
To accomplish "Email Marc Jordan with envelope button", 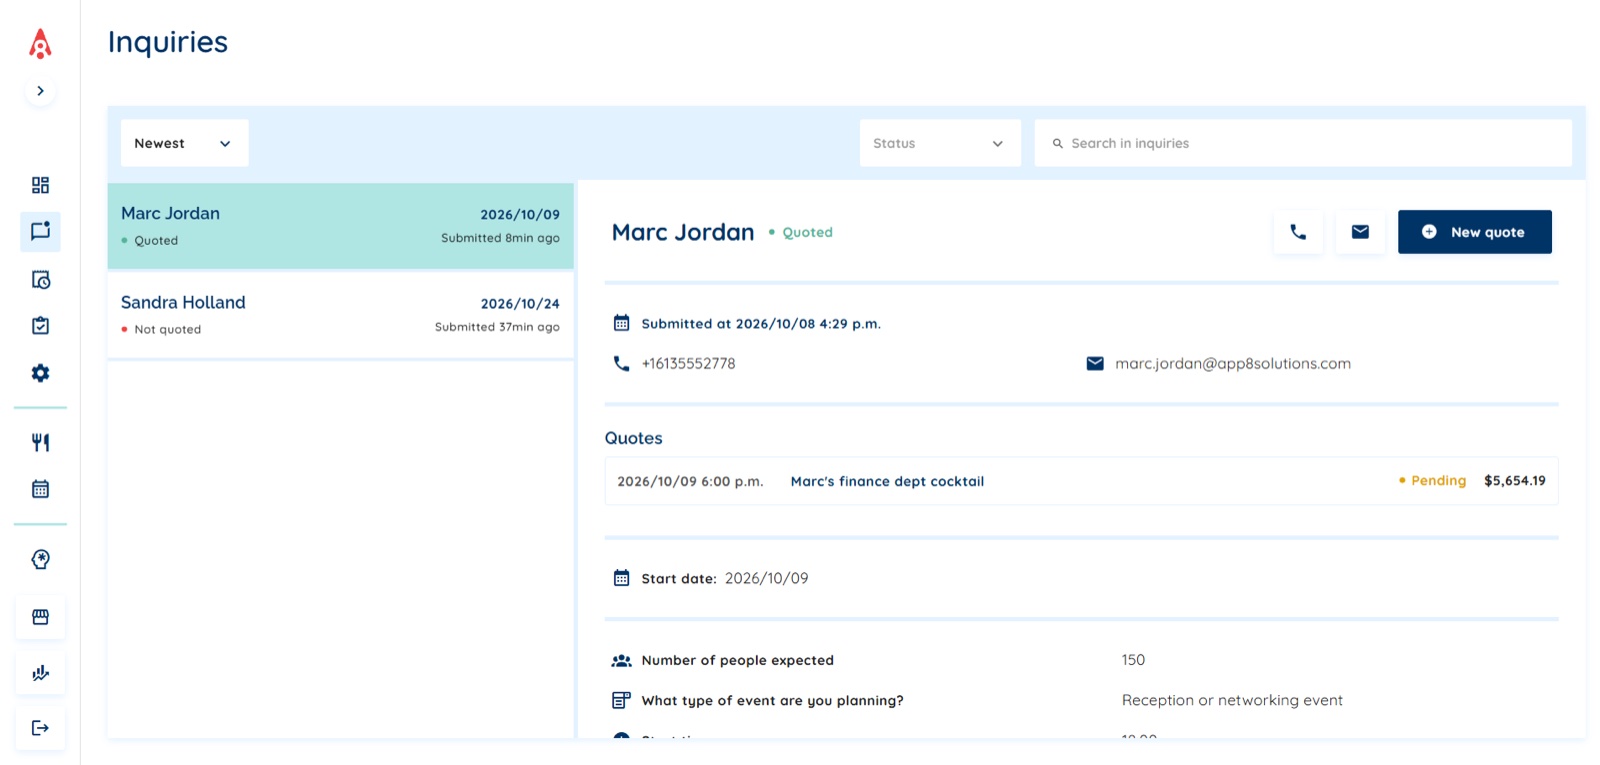I will (1360, 232).
